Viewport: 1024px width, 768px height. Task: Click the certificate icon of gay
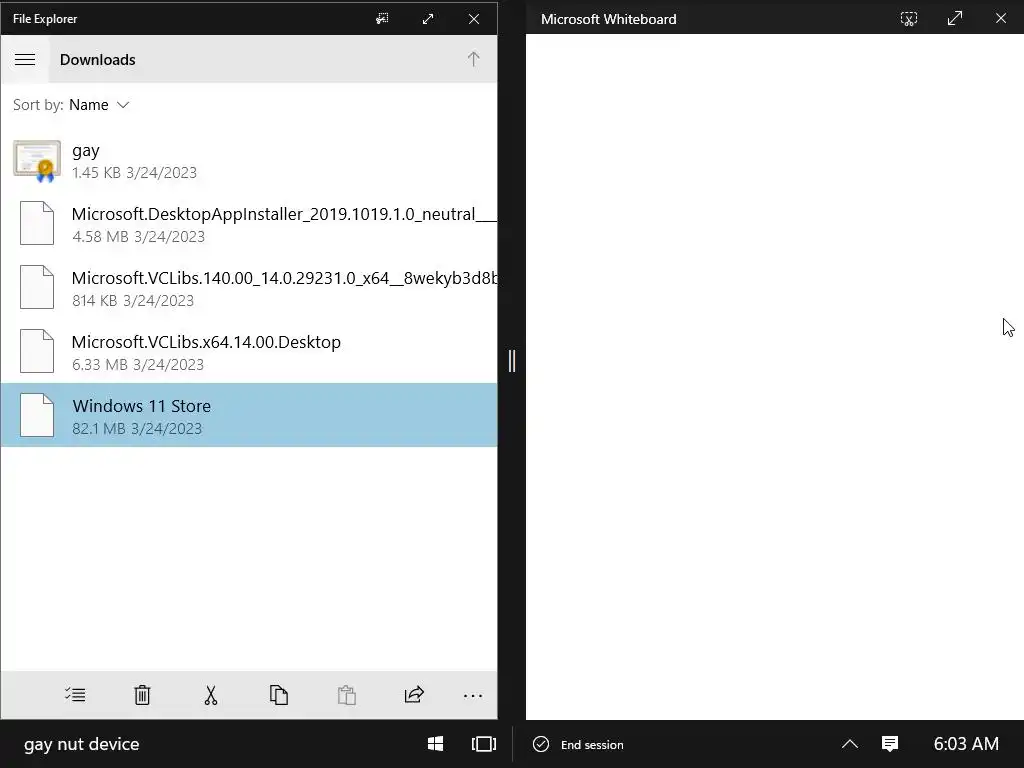click(x=37, y=161)
